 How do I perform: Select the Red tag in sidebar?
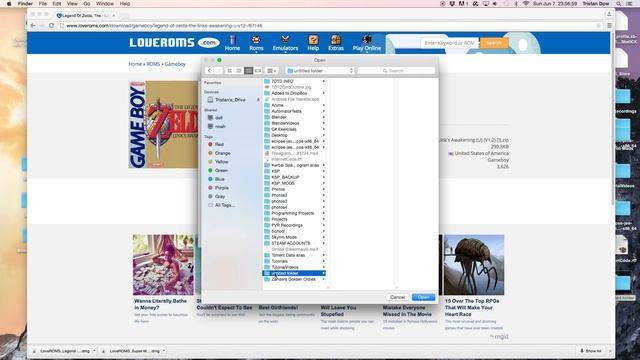(219, 144)
